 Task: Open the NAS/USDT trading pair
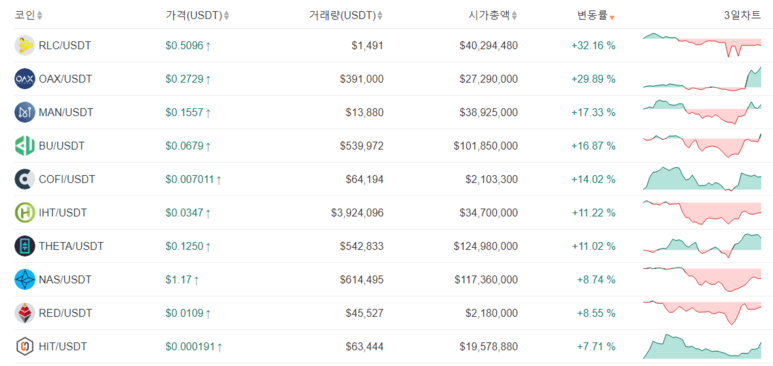[x=65, y=280]
